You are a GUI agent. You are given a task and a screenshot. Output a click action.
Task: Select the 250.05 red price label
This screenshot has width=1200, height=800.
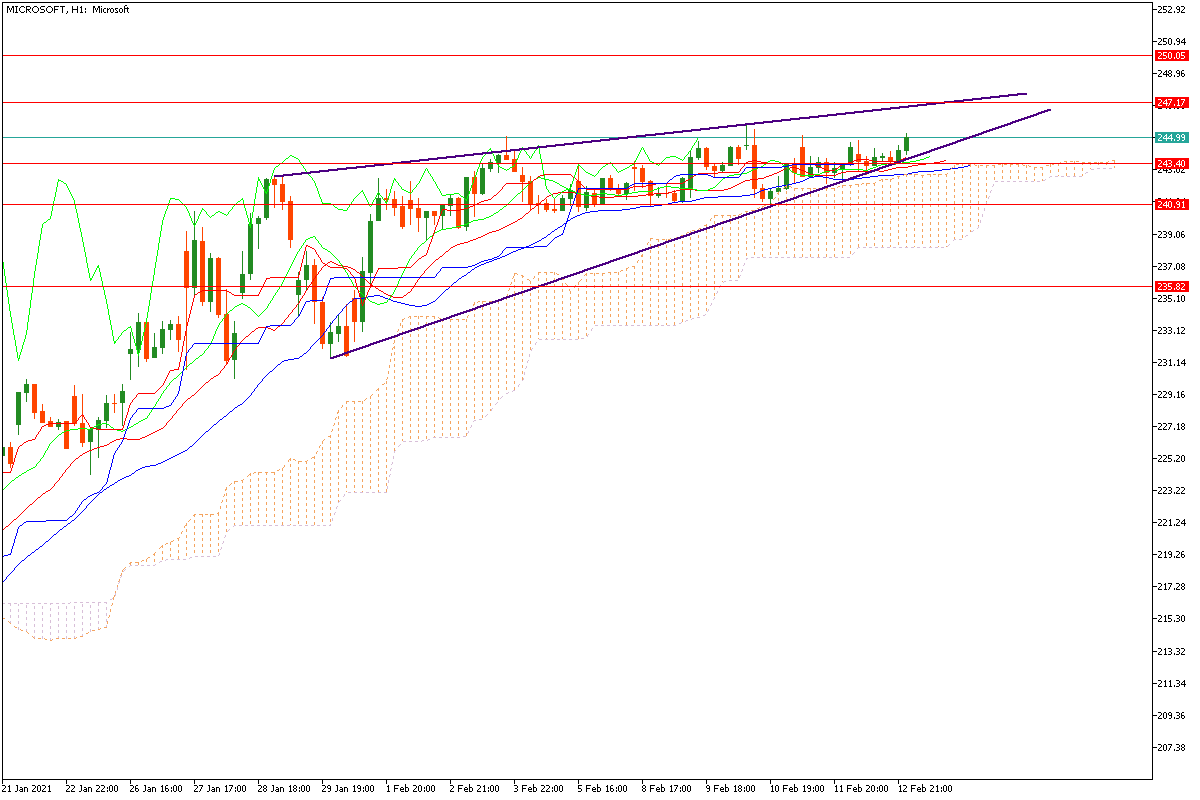click(1170, 56)
